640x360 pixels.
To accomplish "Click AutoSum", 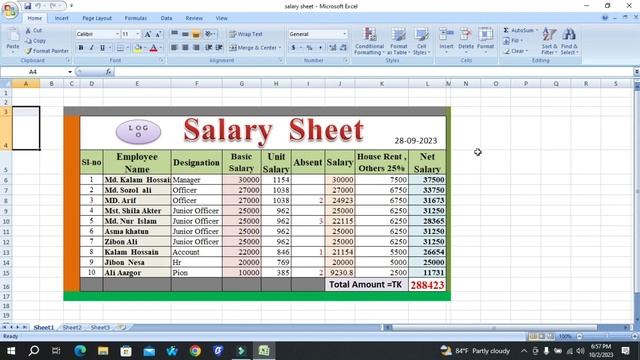I will click(x=519, y=30).
